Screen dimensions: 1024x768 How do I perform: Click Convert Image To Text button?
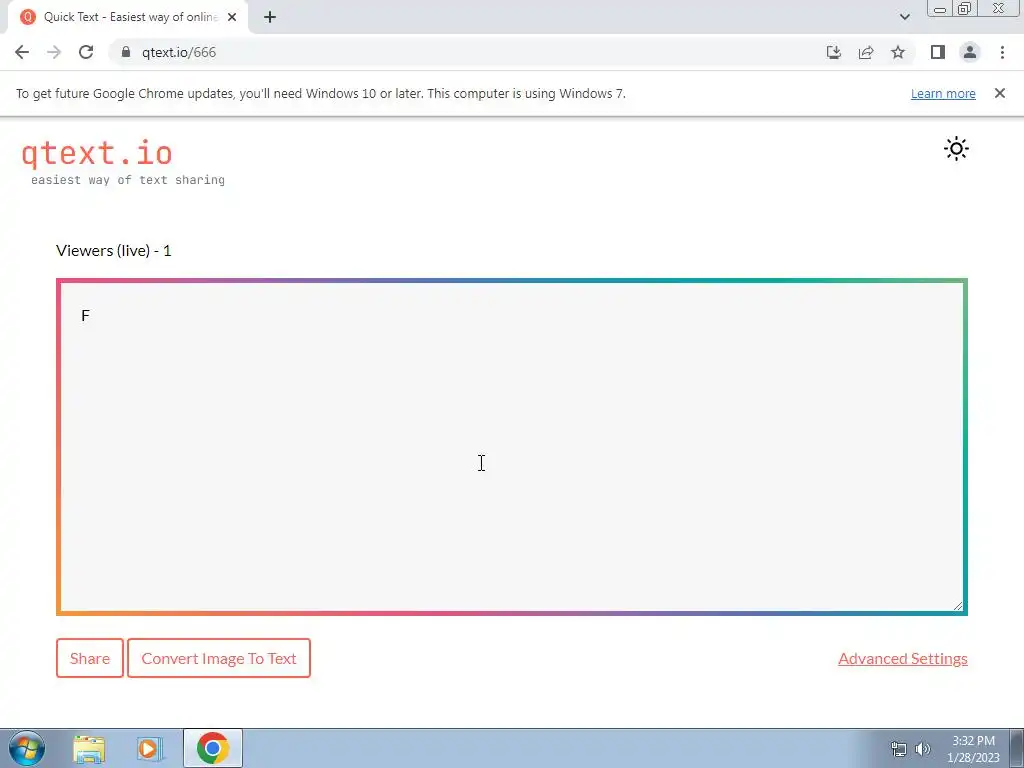click(219, 658)
